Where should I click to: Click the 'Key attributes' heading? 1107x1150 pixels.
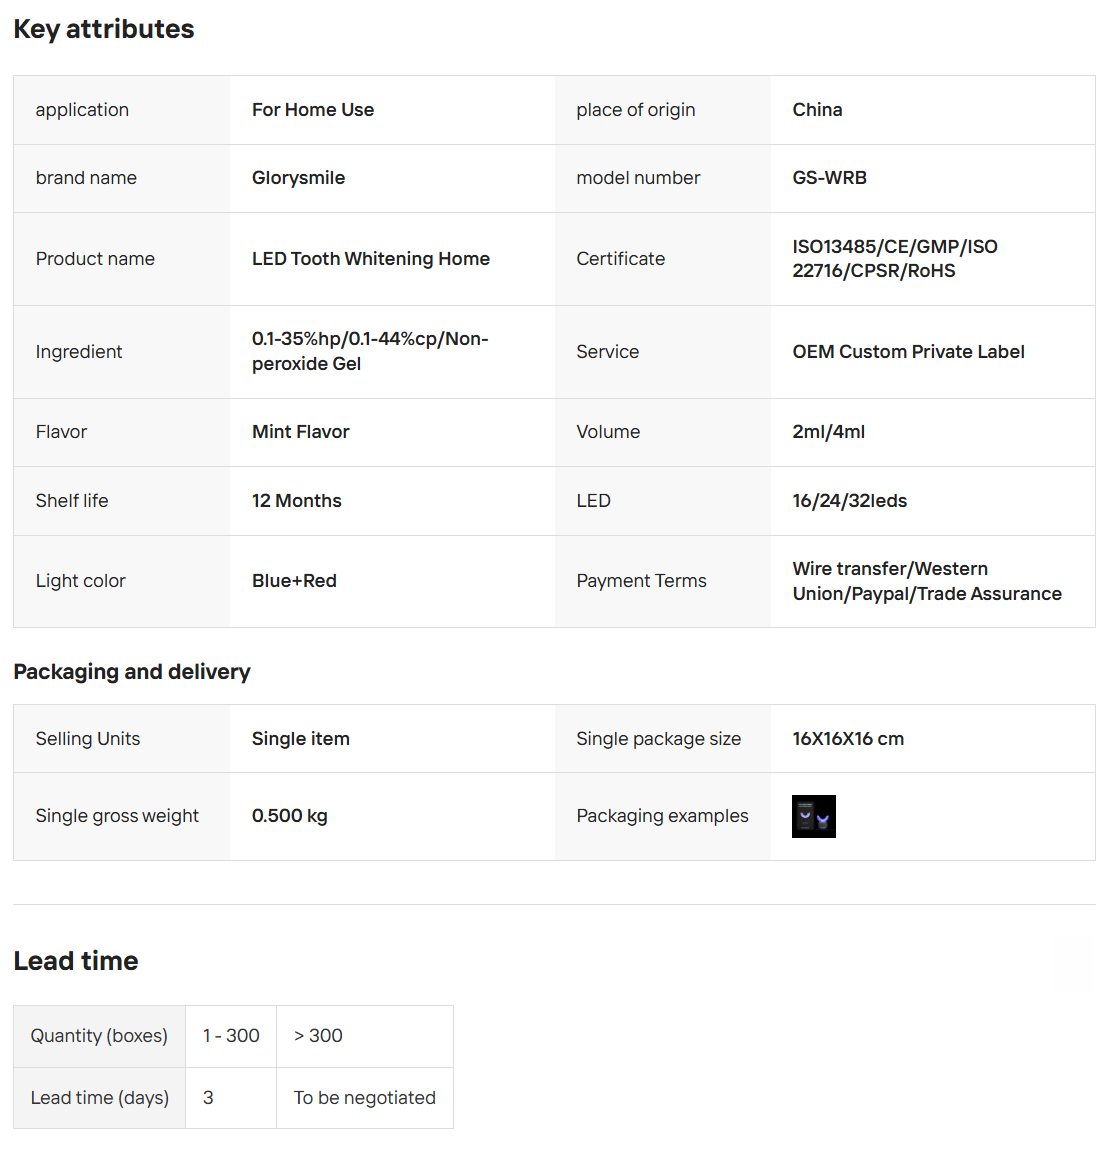104,29
